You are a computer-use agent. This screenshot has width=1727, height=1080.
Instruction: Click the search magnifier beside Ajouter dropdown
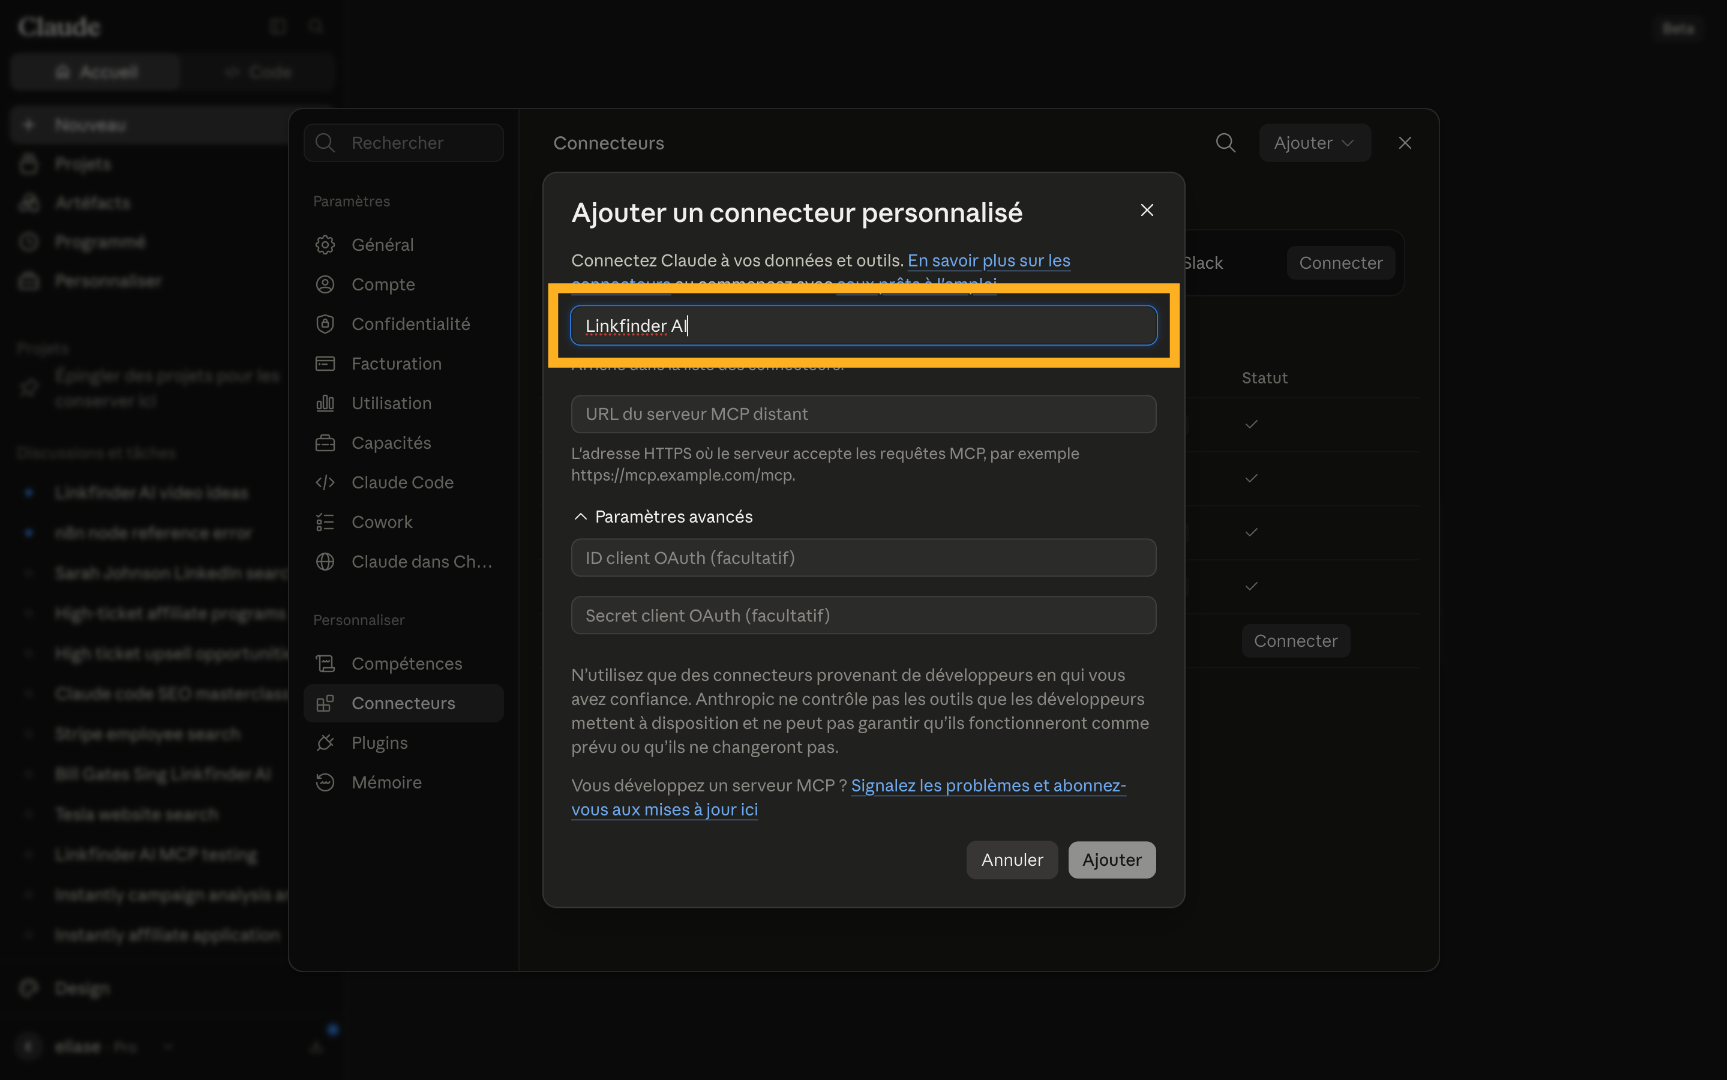pyautogui.click(x=1225, y=143)
